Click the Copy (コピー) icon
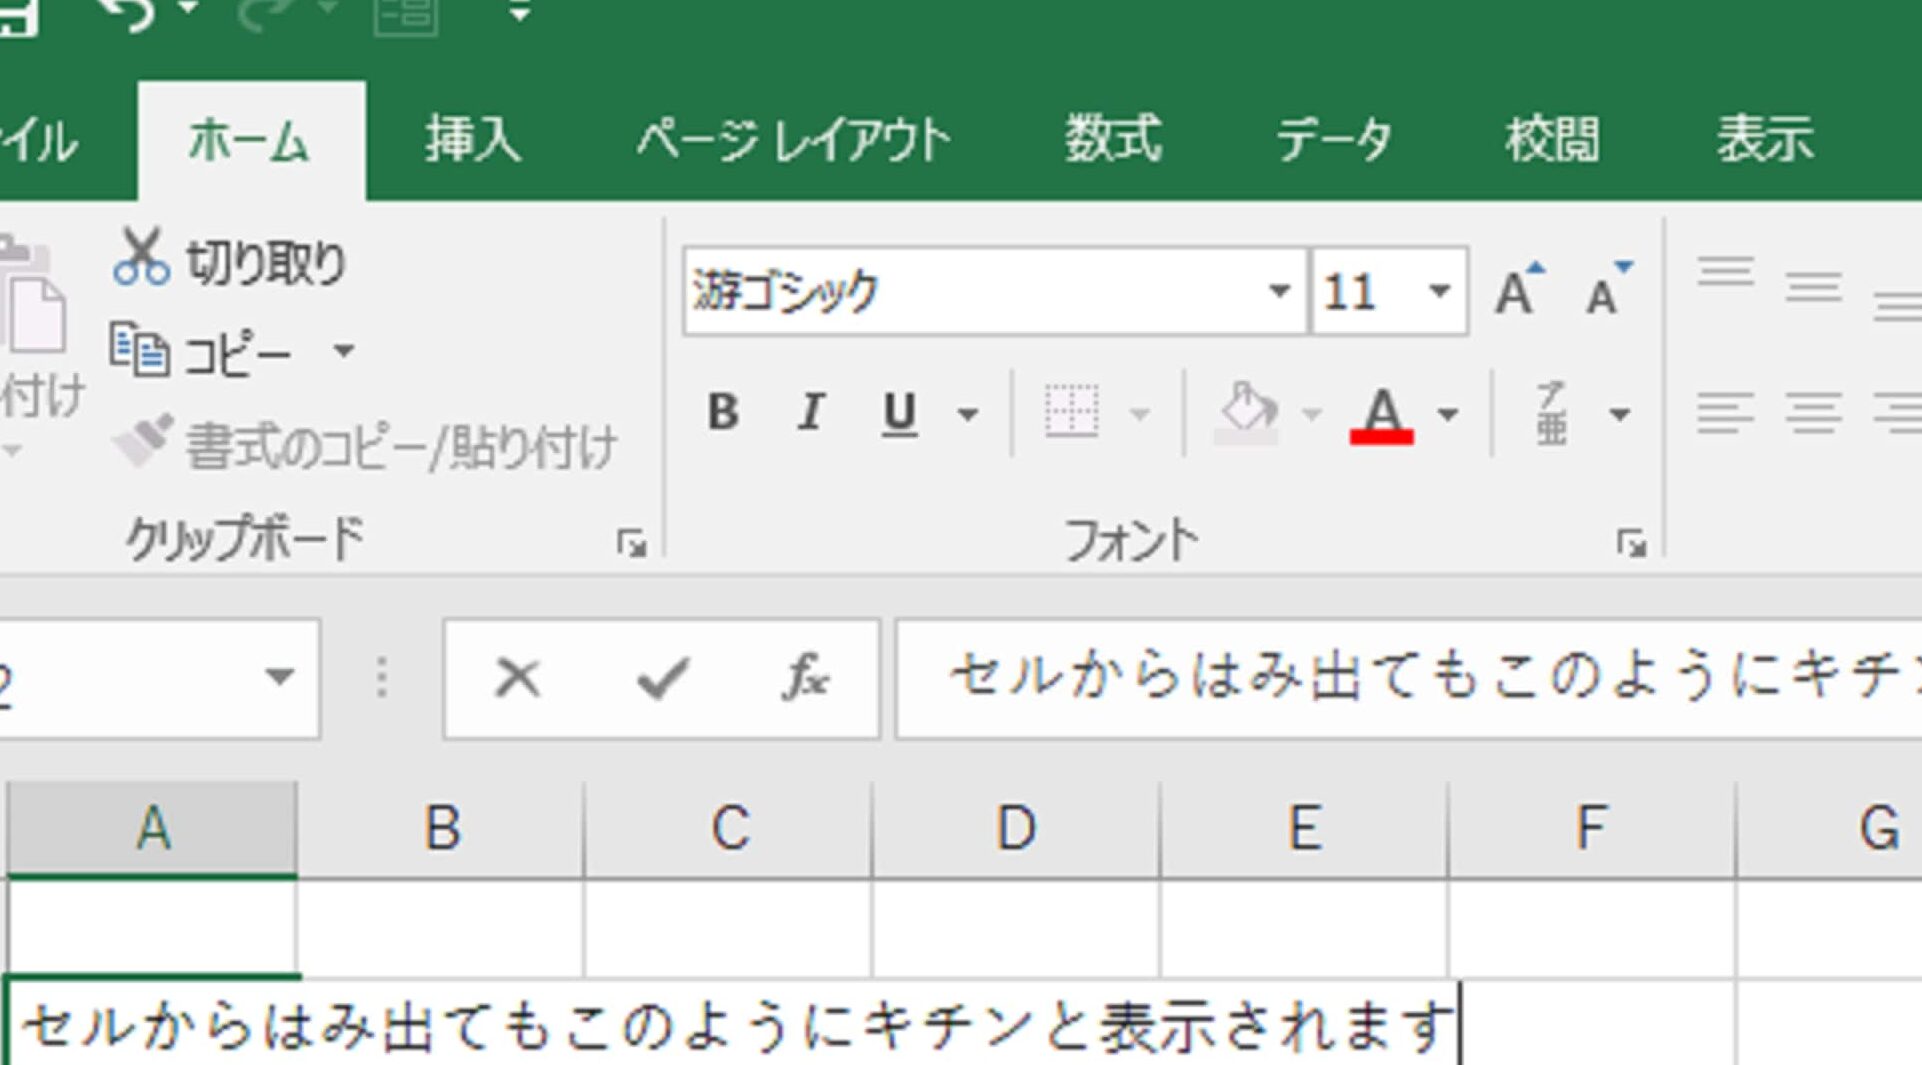The height and width of the screenshot is (1065, 1922). click(139, 351)
